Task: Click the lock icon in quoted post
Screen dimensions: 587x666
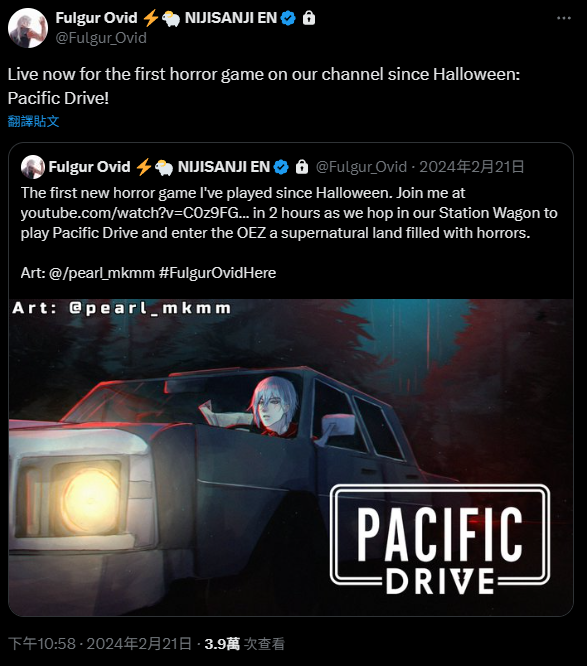Action: (x=302, y=167)
